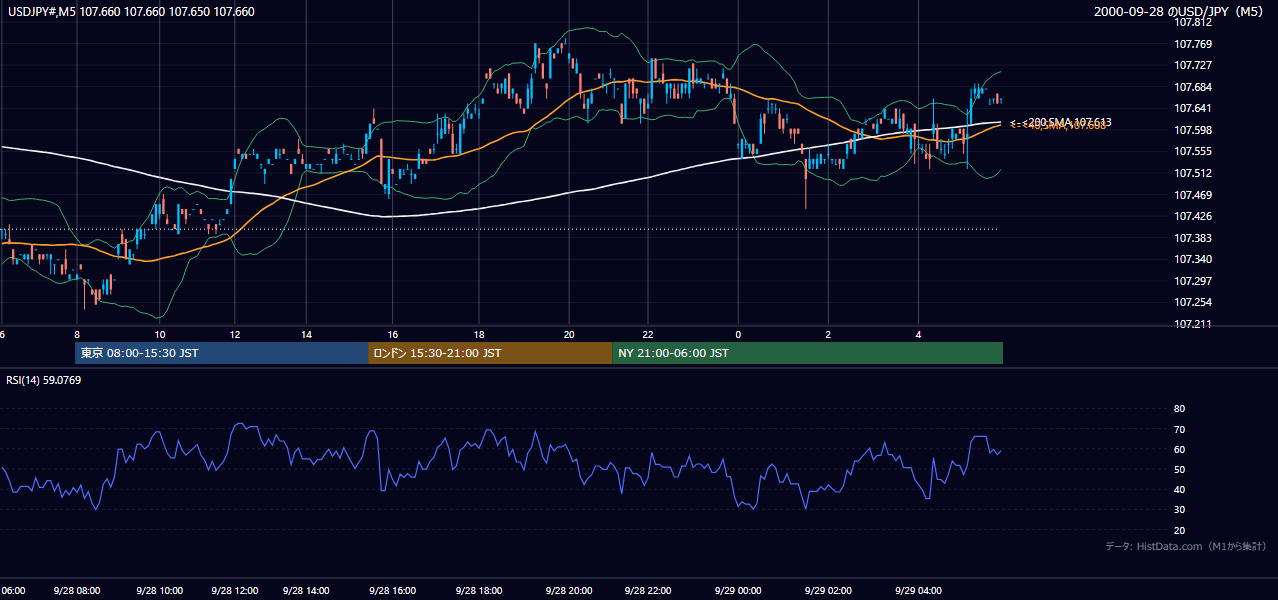Click the price axis value 107.684
Image resolution: width=1278 pixels, height=600 pixels.
point(1193,87)
